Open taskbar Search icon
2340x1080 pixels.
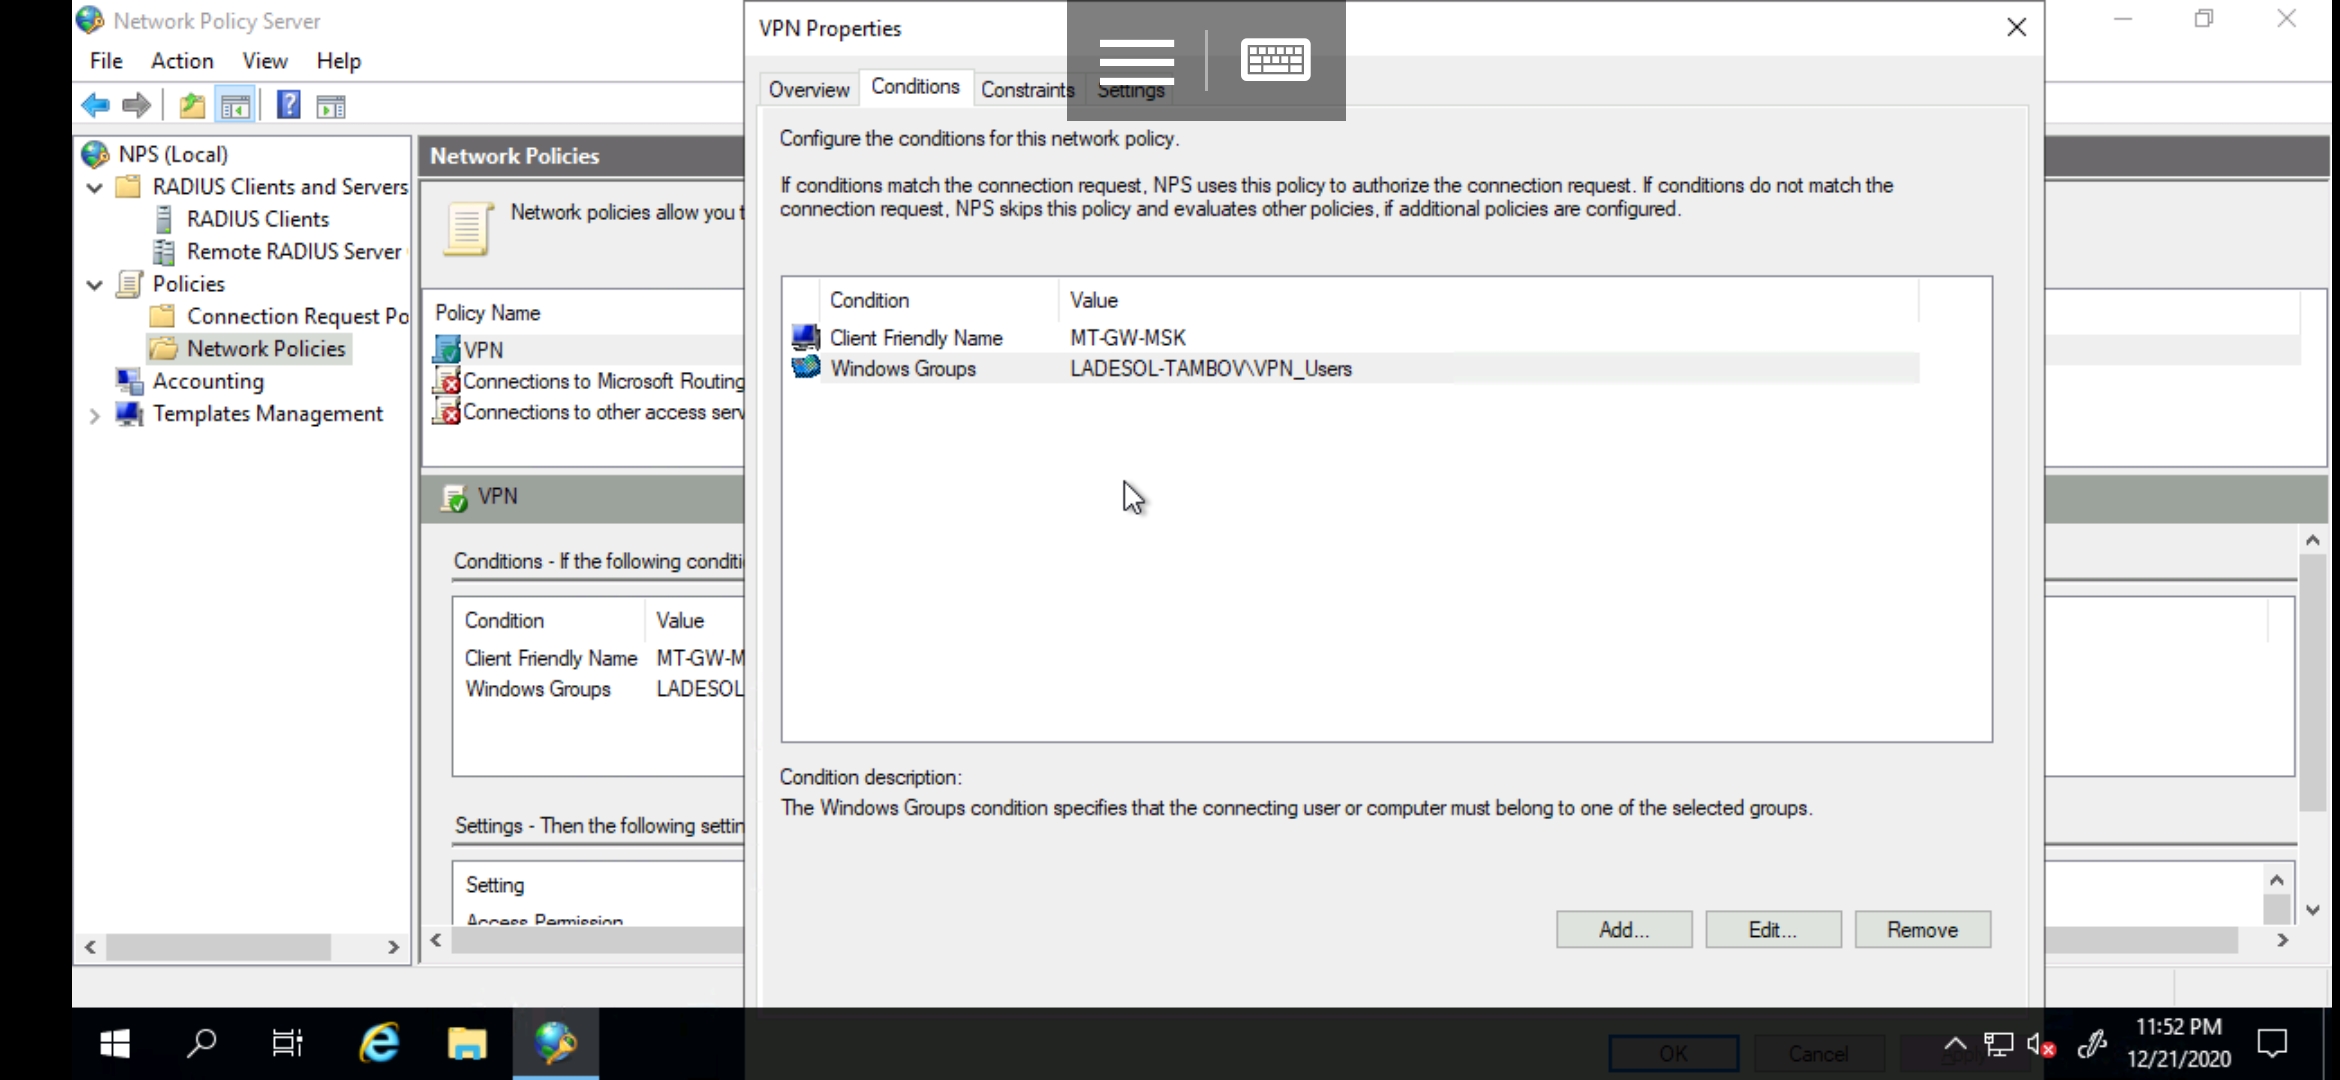click(201, 1044)
